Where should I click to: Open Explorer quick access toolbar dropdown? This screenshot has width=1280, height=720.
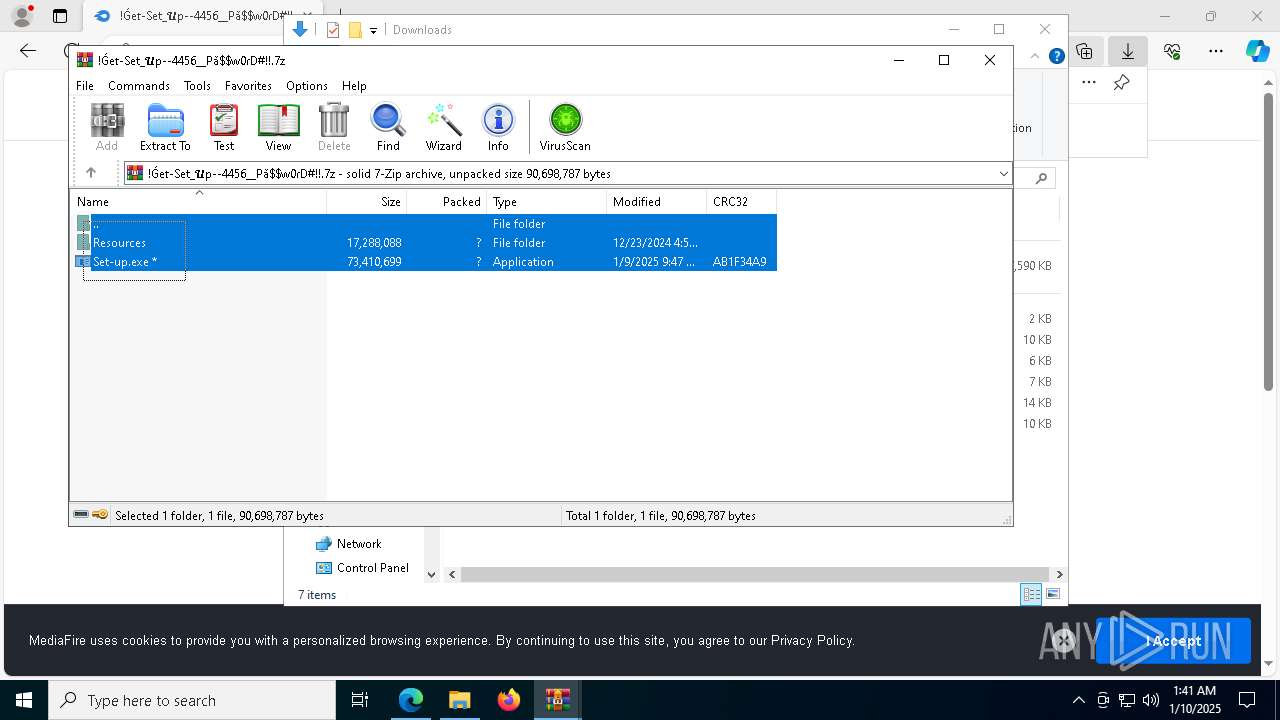(x=374, y=31)
